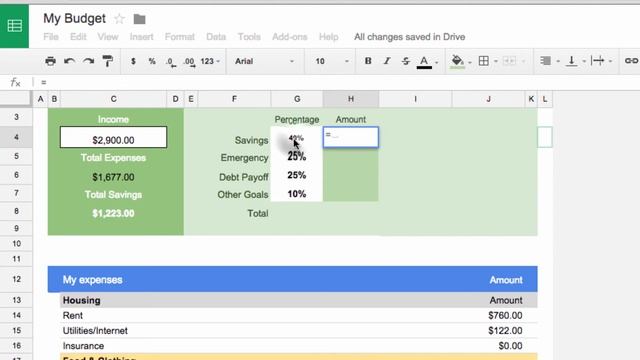Select the Other Goals 10% cell
The width and height of the screenshot is (640, 360).
(x=297, y=193)
